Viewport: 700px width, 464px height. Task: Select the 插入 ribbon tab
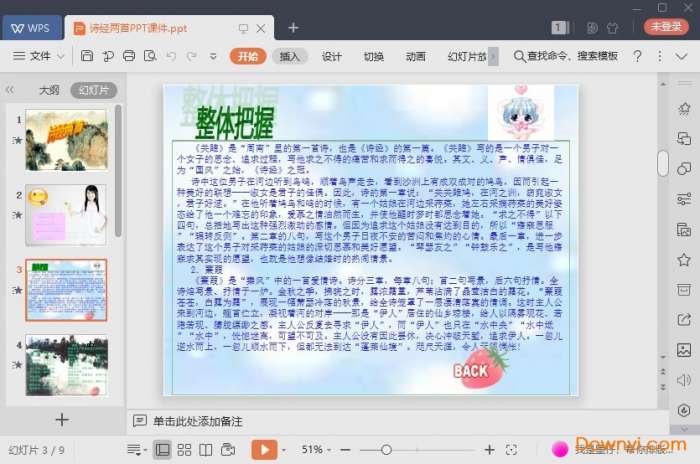289,56
